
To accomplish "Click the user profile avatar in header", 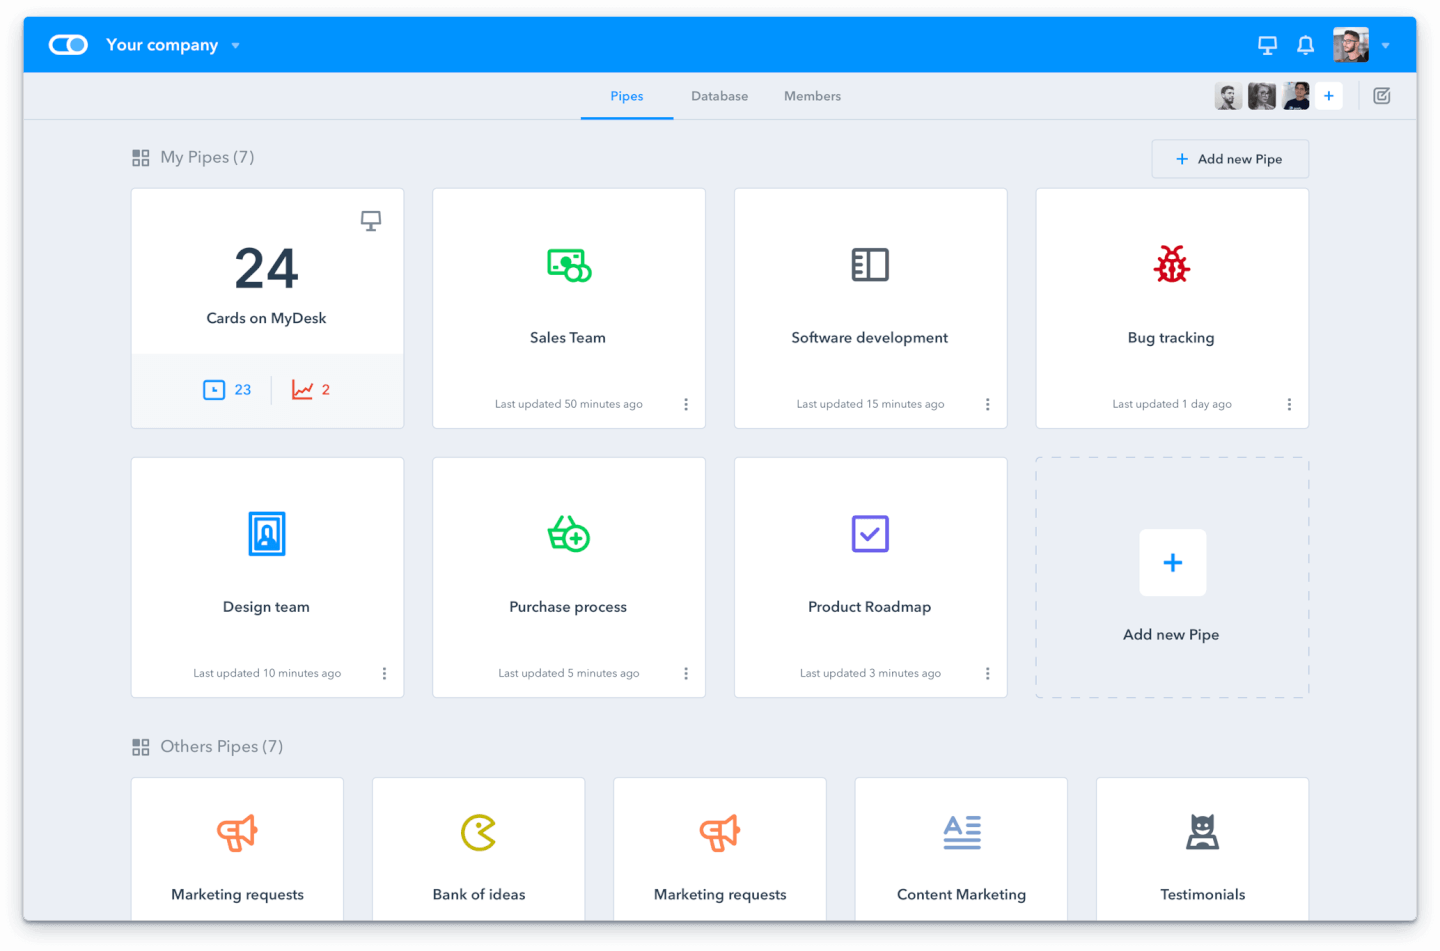I will click(1350, 45).
